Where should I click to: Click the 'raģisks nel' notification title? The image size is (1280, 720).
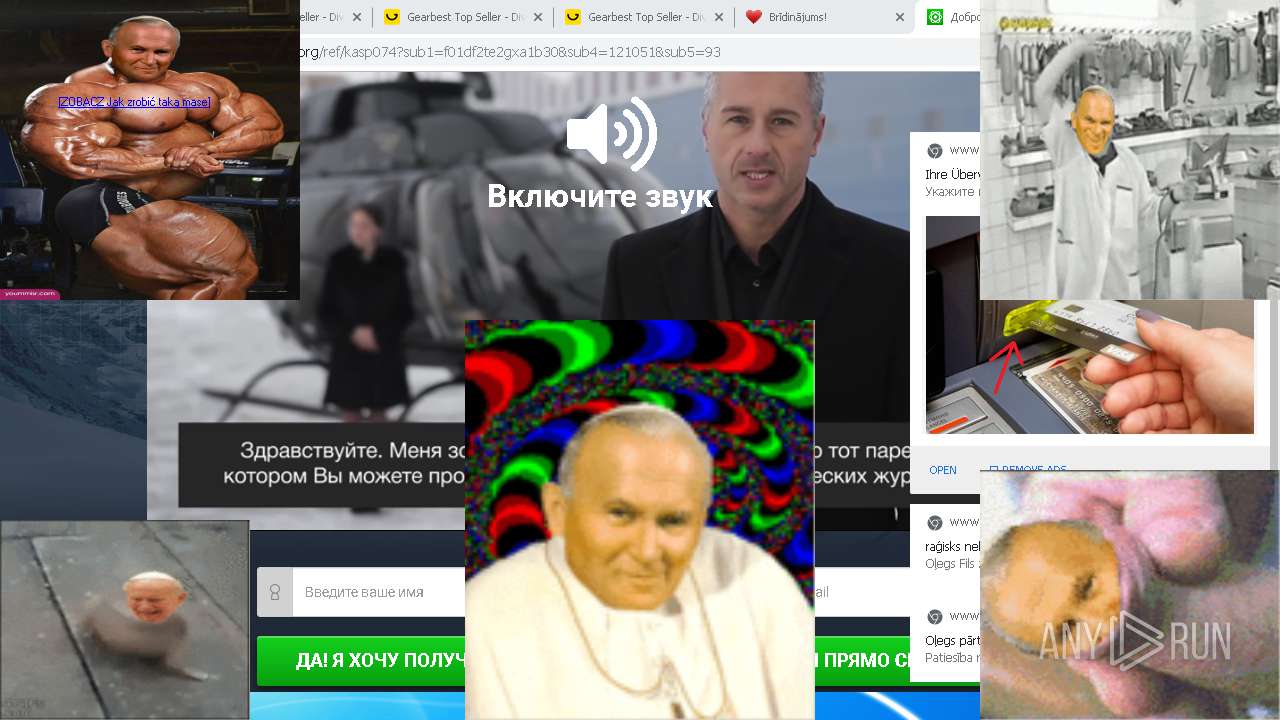(x=953, y=547)
